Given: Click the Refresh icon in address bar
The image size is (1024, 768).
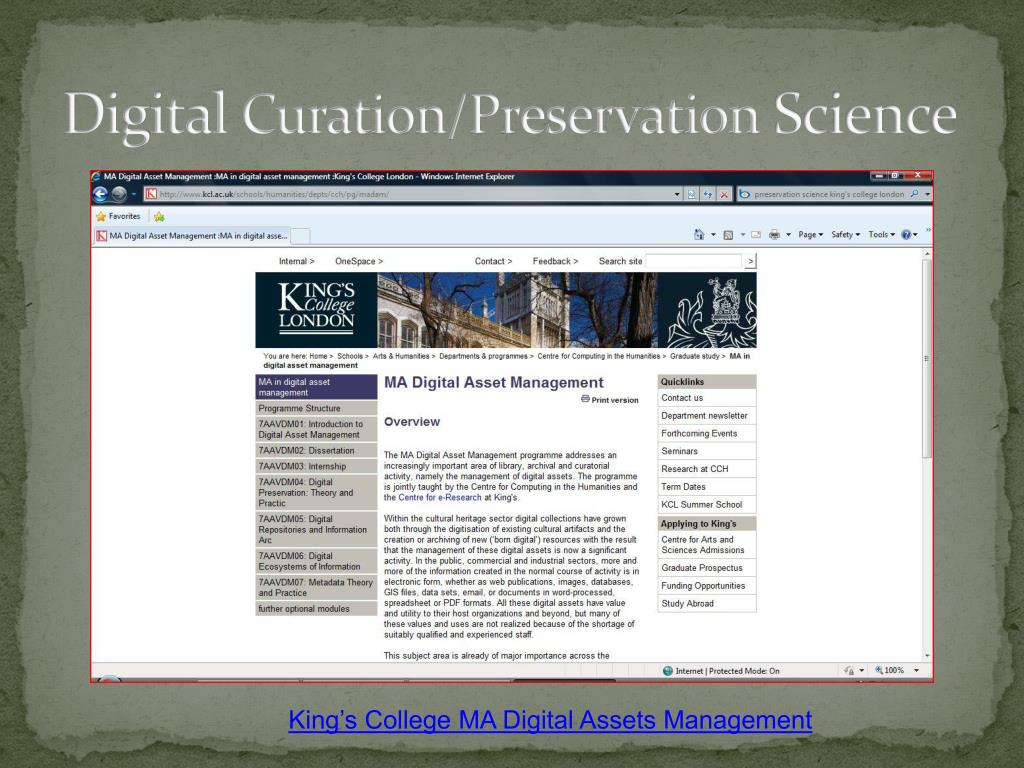Looking at the screenshot, I should 708,195.
